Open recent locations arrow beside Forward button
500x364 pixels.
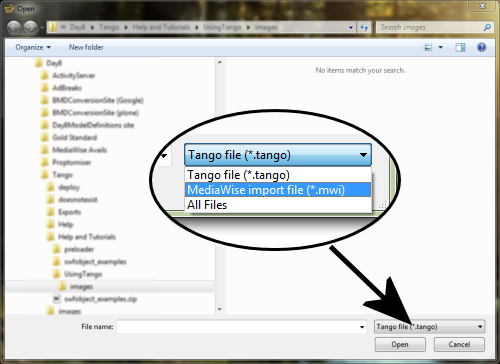[x=42, y=28]
